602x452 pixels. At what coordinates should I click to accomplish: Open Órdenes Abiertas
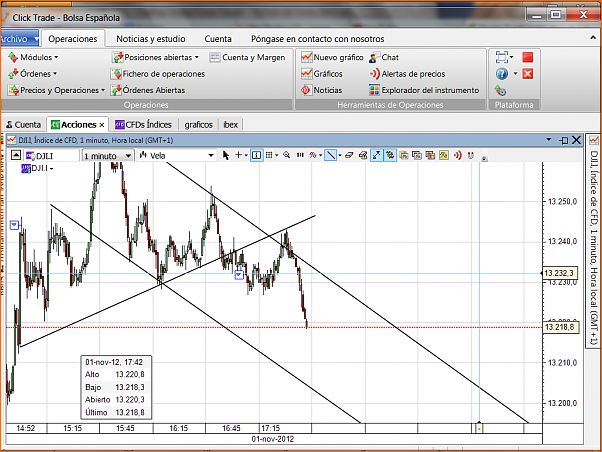click(x=148, y=90)
